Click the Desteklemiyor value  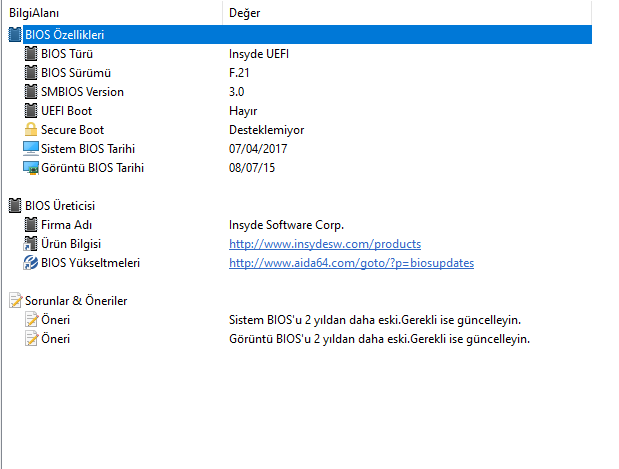click(266, 129)
